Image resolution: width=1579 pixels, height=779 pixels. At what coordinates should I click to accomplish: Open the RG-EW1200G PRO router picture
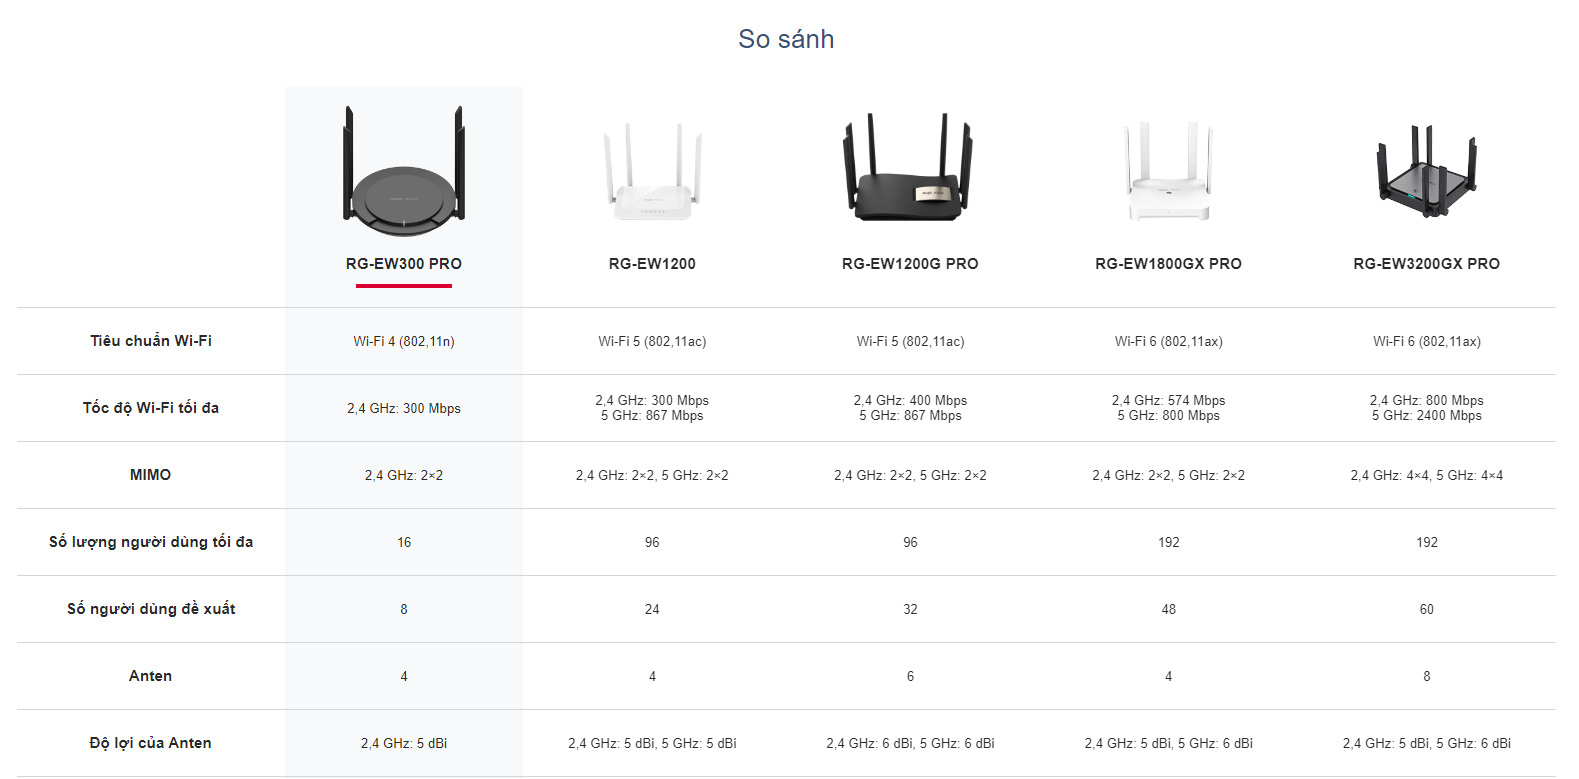pos(909,167)
